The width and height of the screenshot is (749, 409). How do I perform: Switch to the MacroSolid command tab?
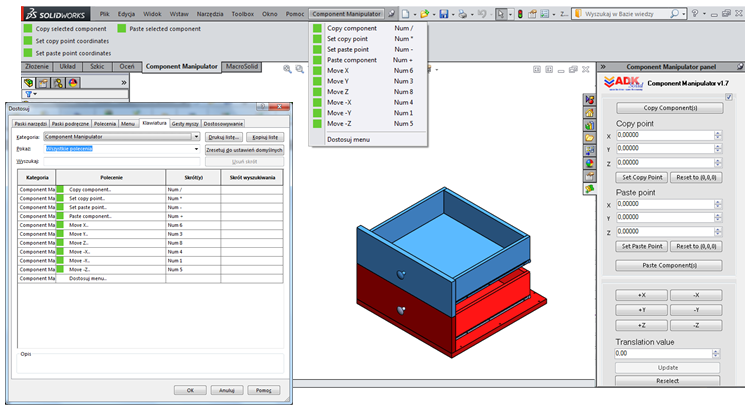(242, 66)
